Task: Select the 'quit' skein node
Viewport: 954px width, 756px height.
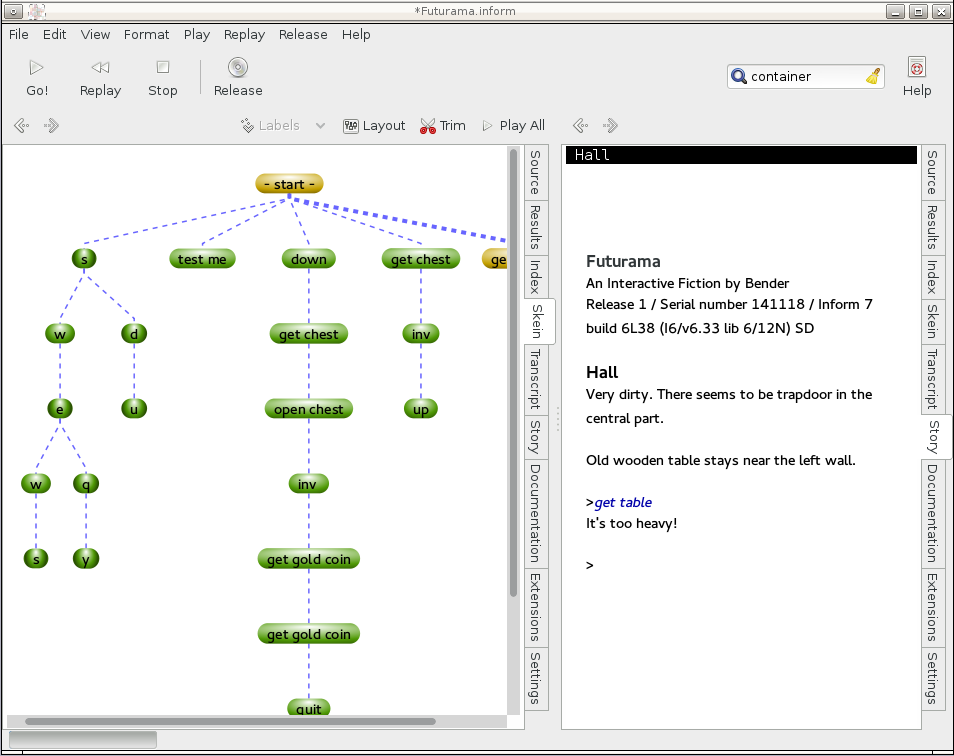Action: coord(308,708)
